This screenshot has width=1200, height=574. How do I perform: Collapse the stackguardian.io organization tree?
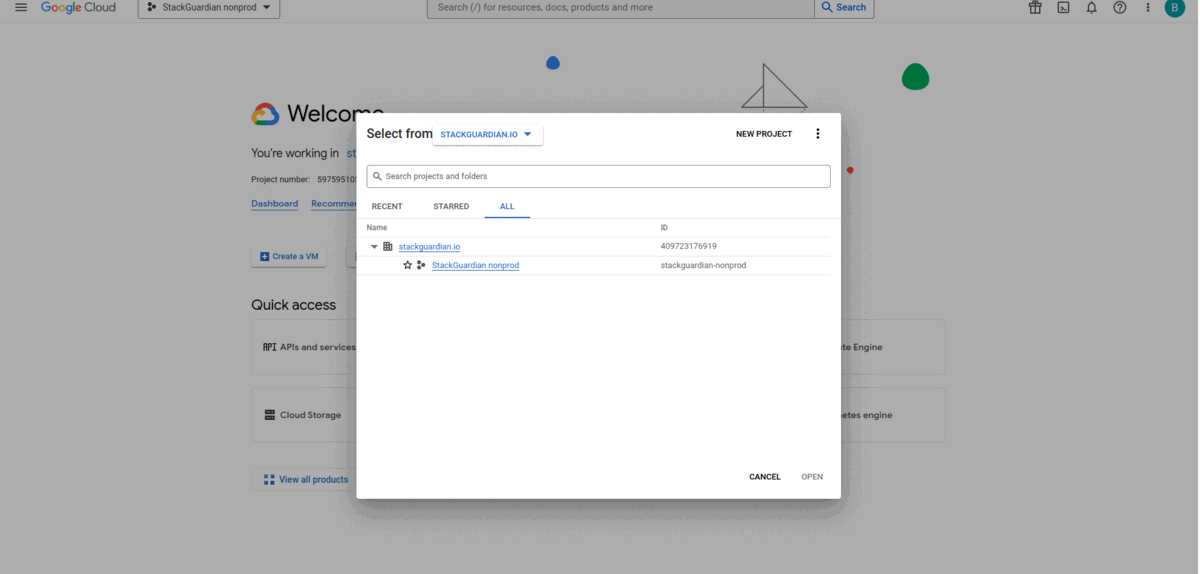pos(374,246)
